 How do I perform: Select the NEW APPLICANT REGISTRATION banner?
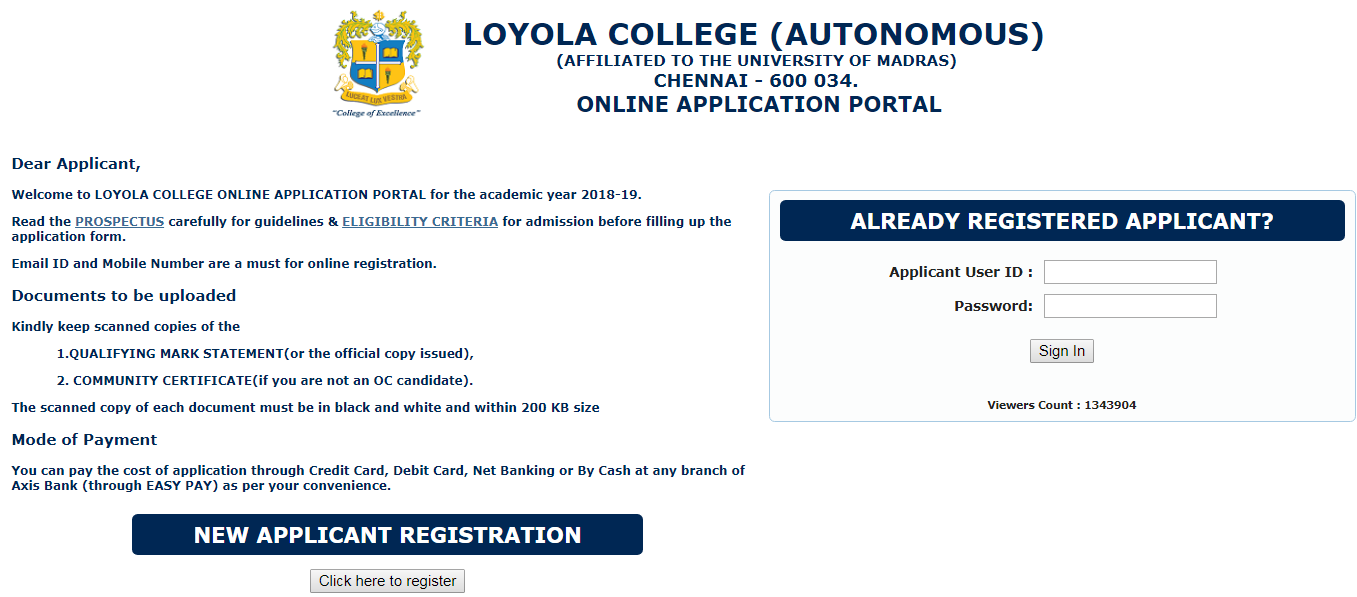tap(387, 535)
